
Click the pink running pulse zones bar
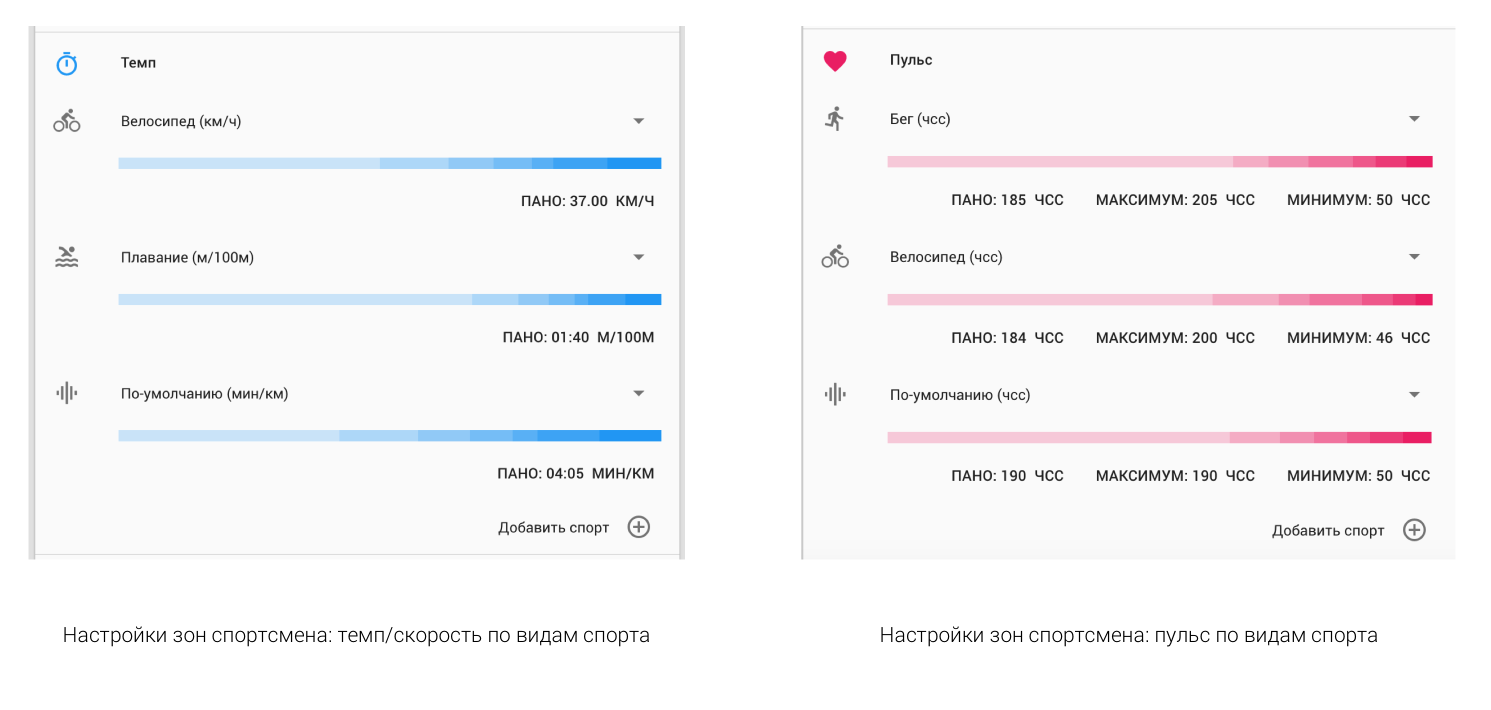click(x=1159, y=162)
